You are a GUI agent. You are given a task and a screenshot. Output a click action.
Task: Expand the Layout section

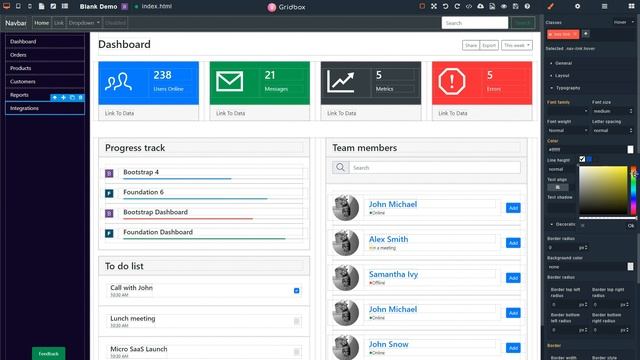(x=562, y=76)
